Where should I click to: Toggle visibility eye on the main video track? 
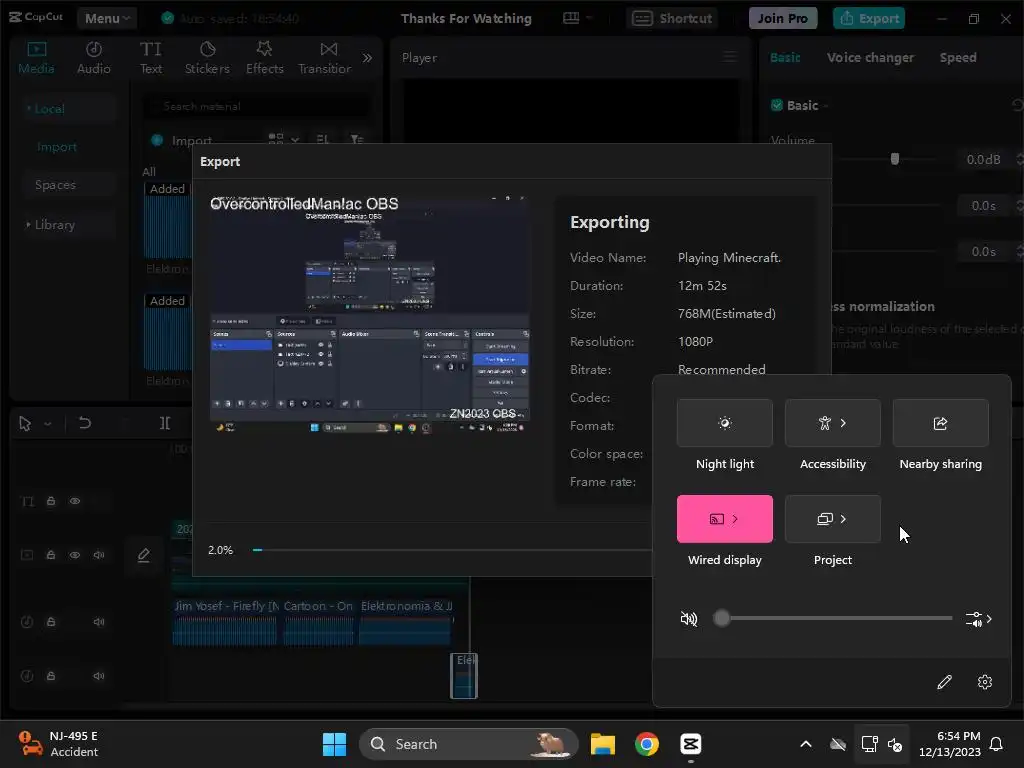(x=75, y=555)
